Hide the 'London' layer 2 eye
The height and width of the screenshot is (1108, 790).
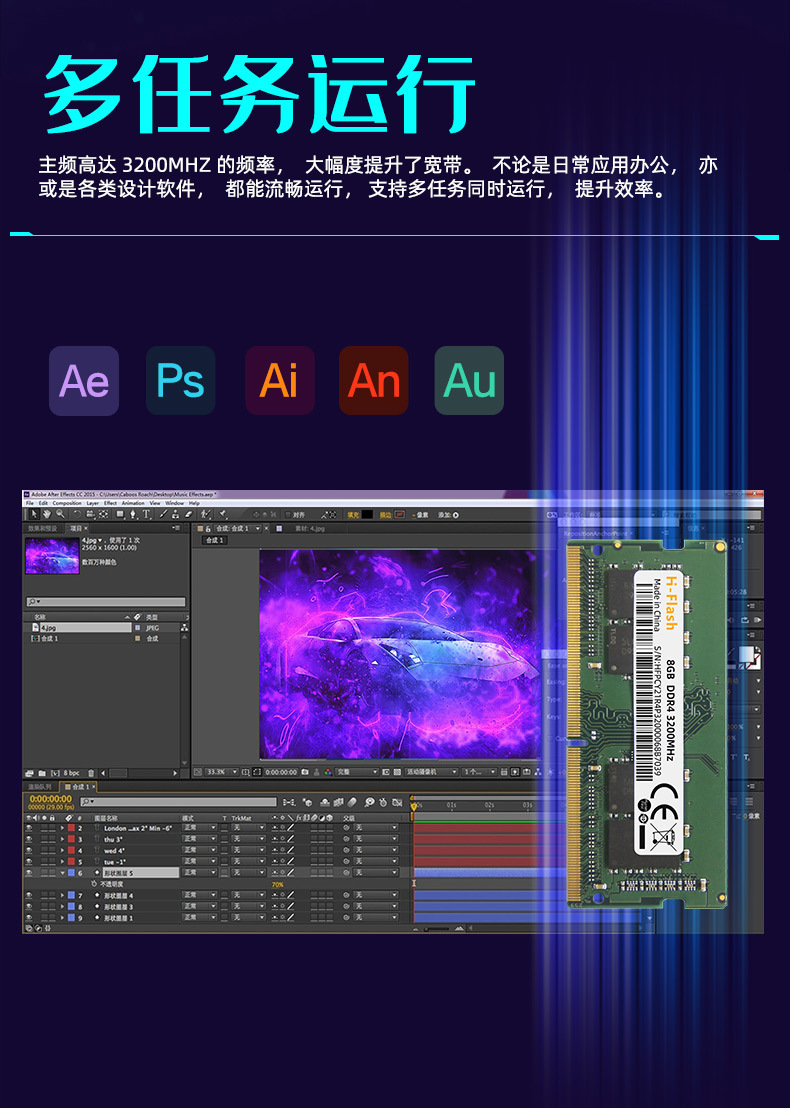pyautogui.click(x=28, y=827)
